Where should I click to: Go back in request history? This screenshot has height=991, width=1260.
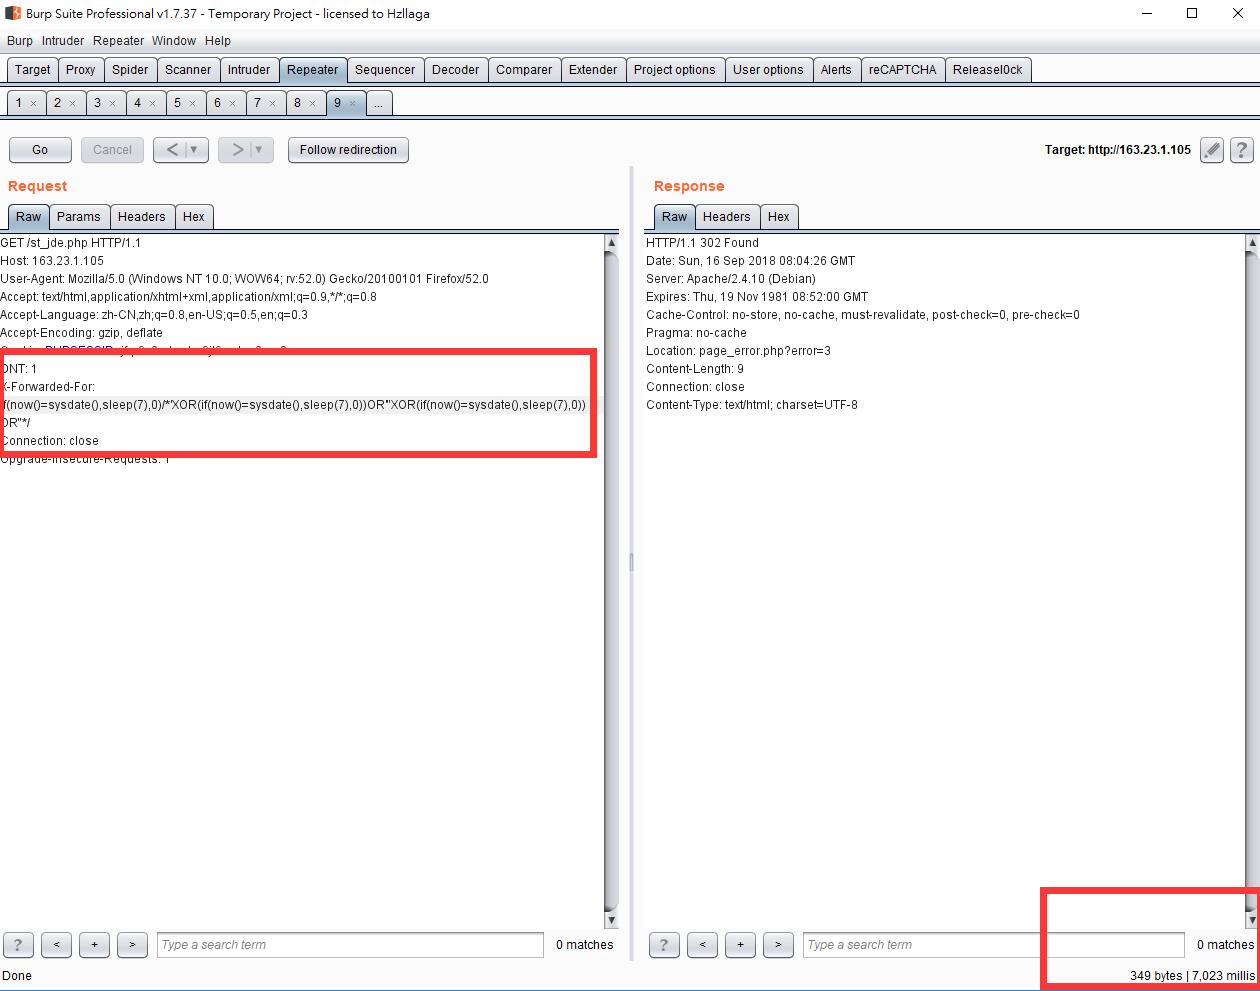(171, 150)
